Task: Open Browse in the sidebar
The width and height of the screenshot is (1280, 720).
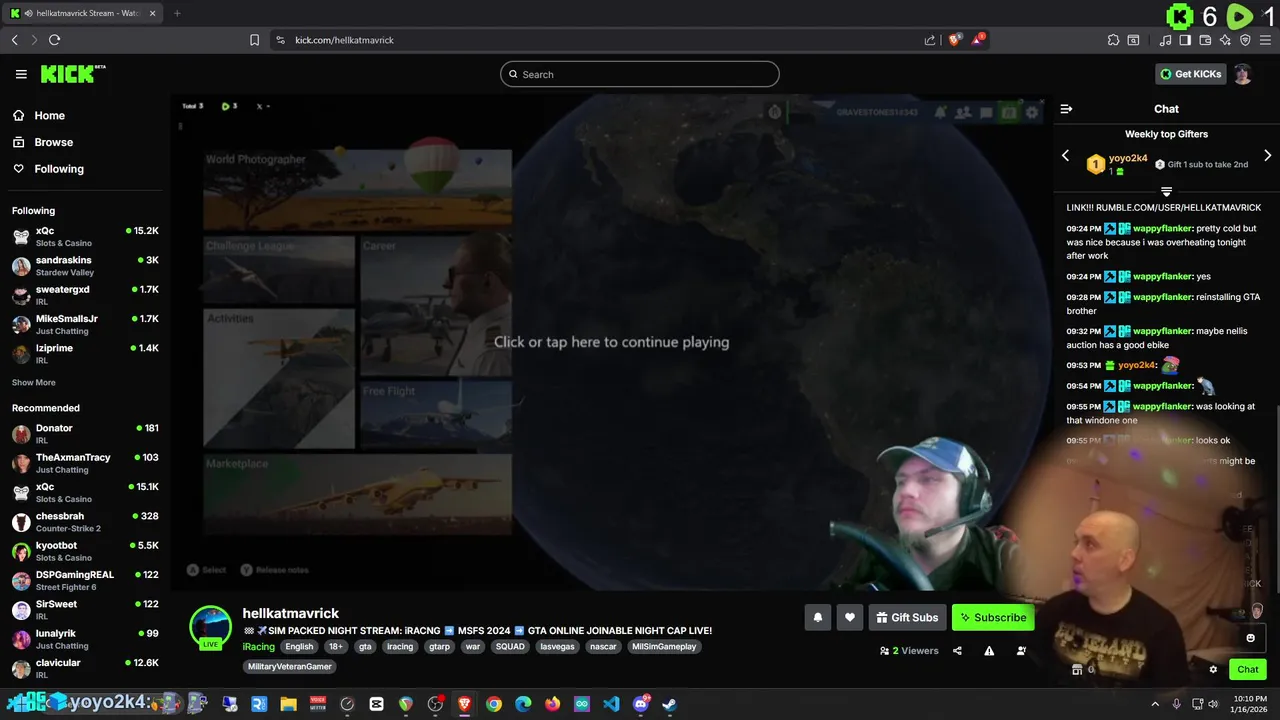Action: click(43, 142)
